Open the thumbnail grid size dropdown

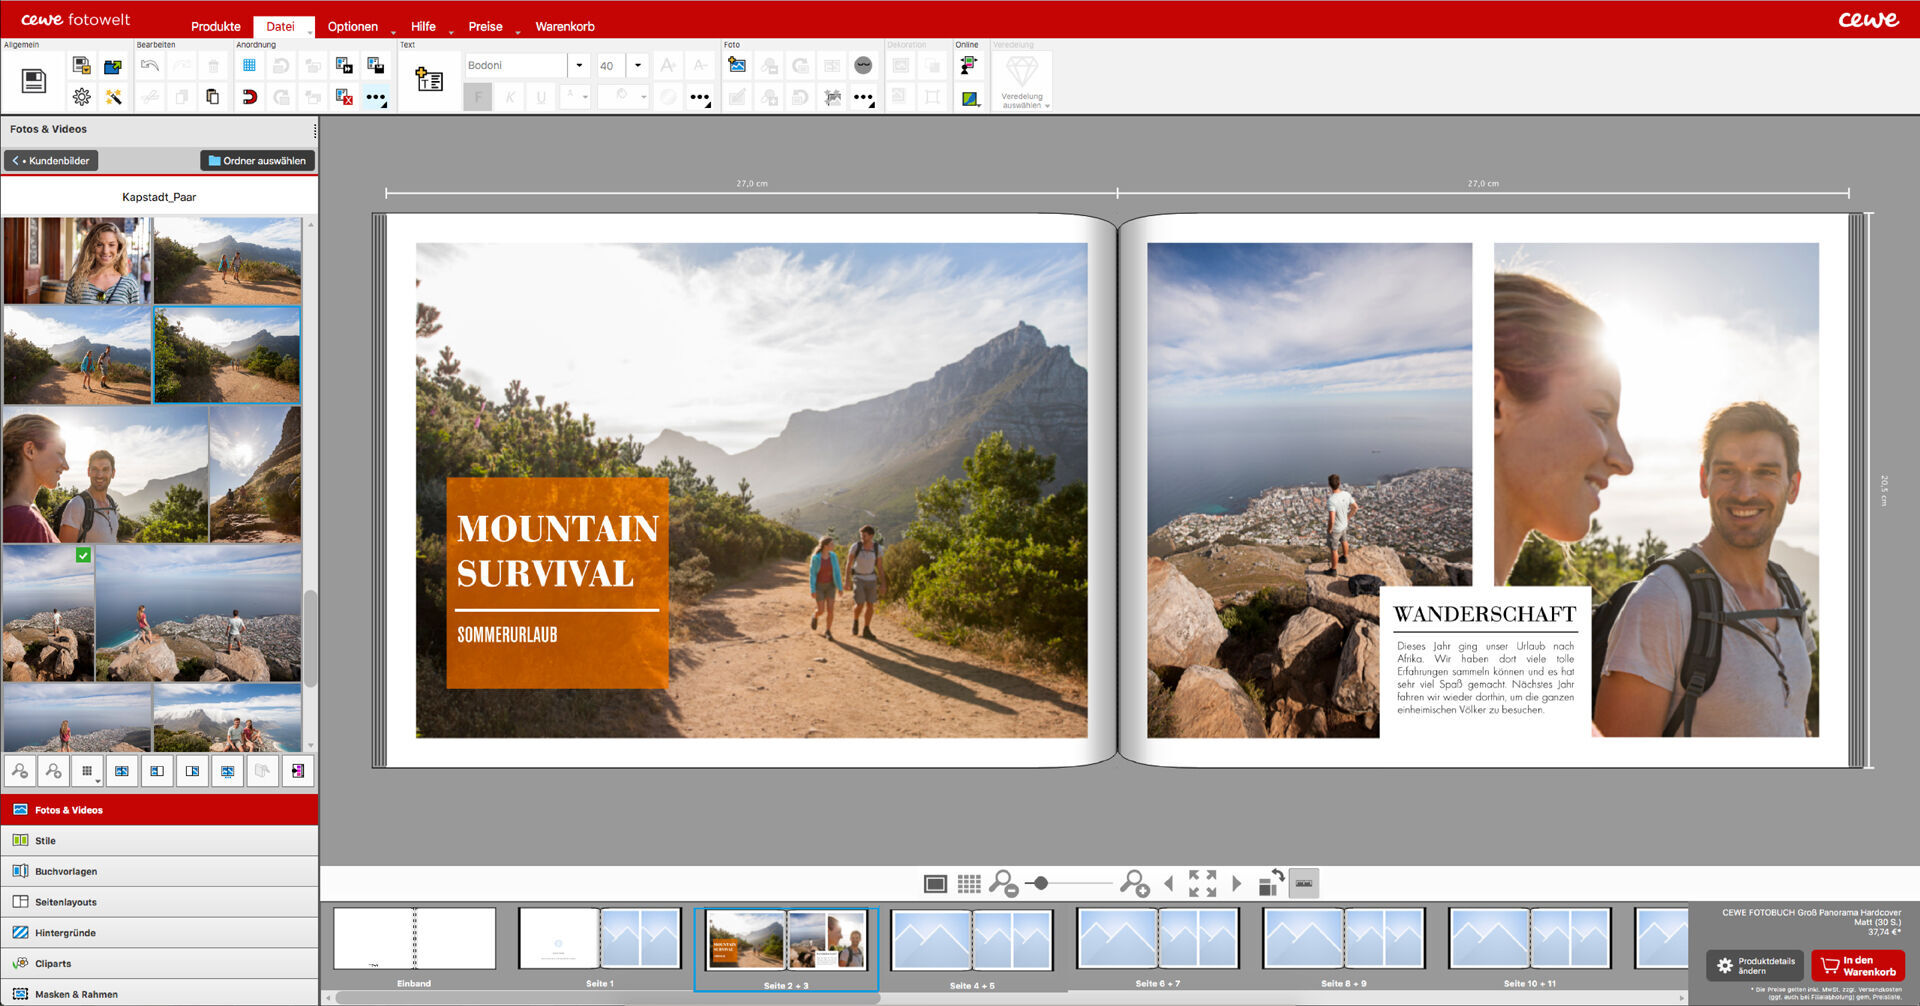[88, 771]
